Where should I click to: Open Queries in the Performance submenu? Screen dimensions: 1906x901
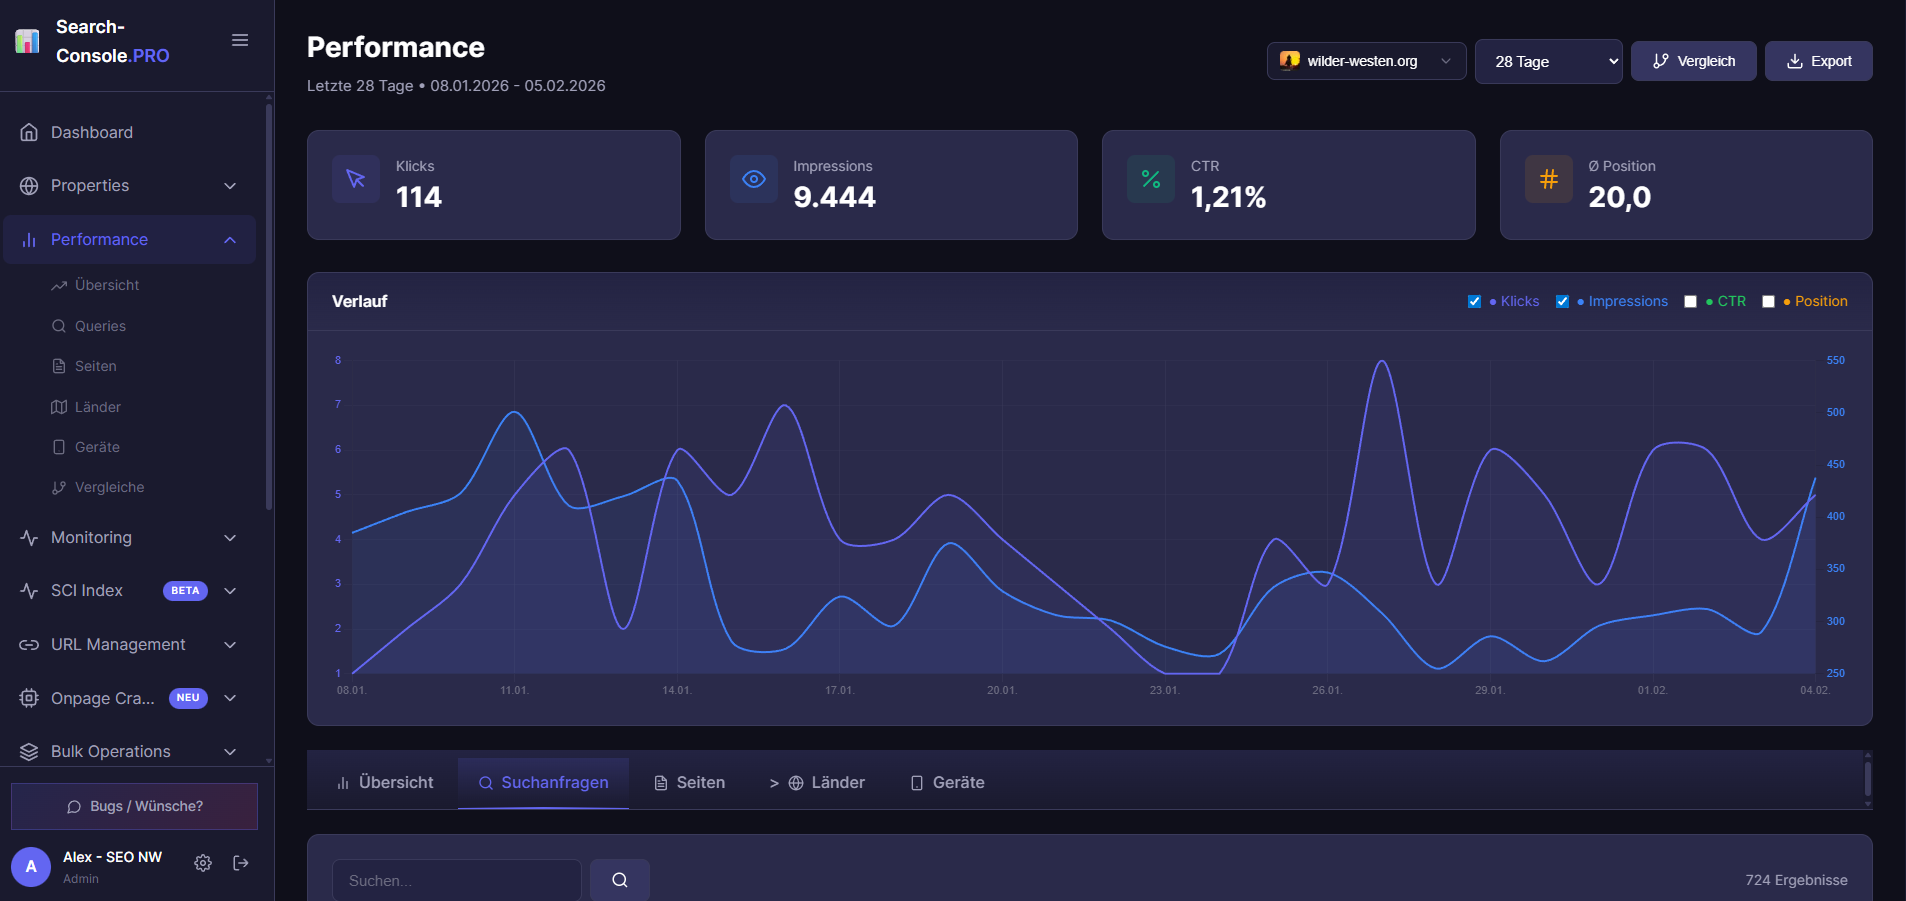tap(100, 326)
